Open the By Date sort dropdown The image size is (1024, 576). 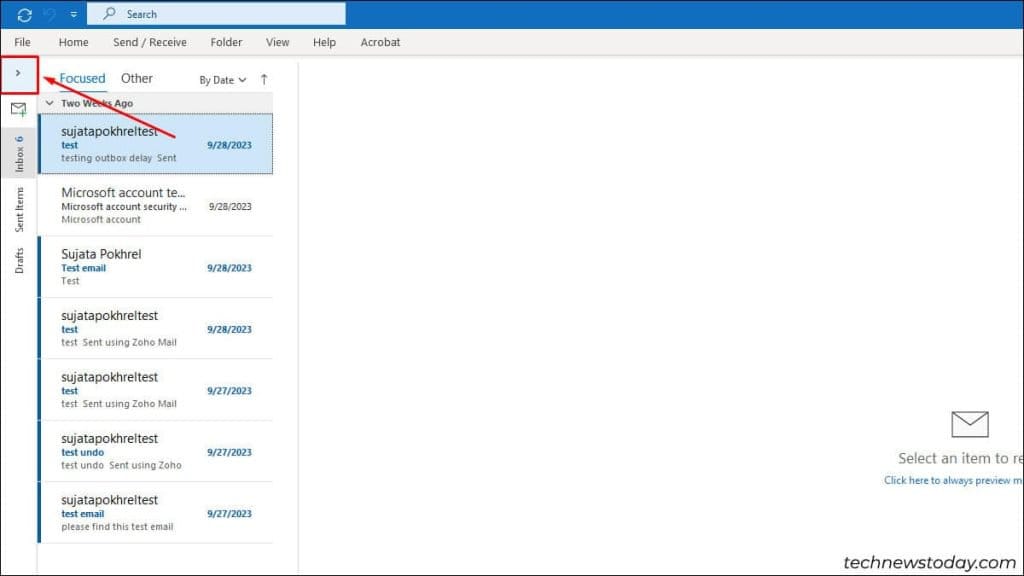[220, 79]
